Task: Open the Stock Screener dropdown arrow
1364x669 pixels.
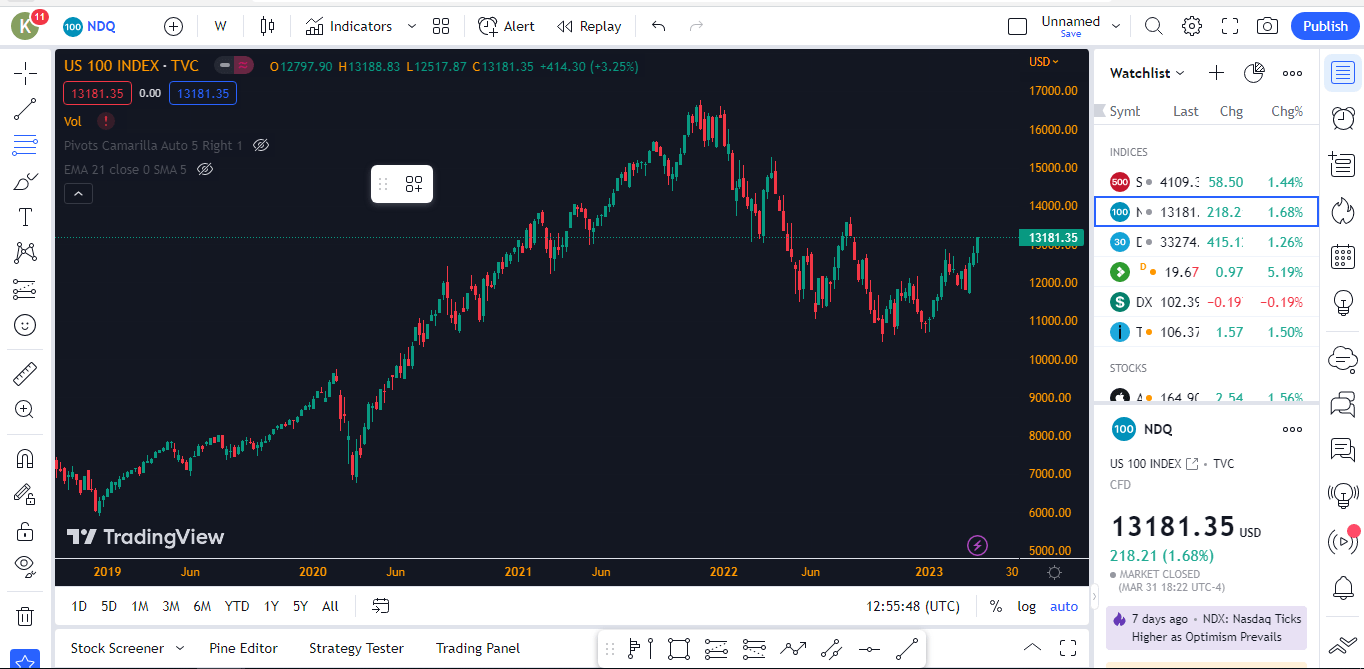Action: (180, 648)
